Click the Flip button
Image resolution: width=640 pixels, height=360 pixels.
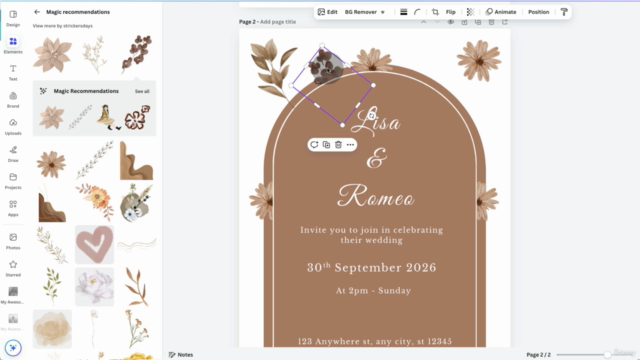pyautogui.click(x=451, y=12)
